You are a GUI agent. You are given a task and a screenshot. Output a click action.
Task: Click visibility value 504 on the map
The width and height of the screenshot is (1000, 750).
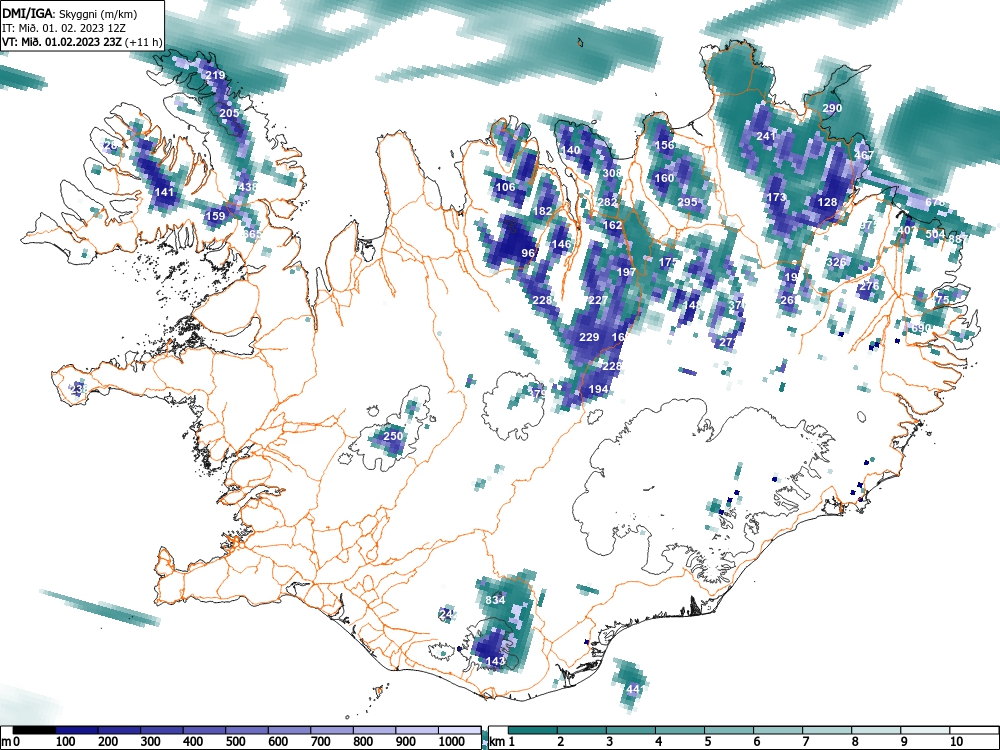pos(935,234)
